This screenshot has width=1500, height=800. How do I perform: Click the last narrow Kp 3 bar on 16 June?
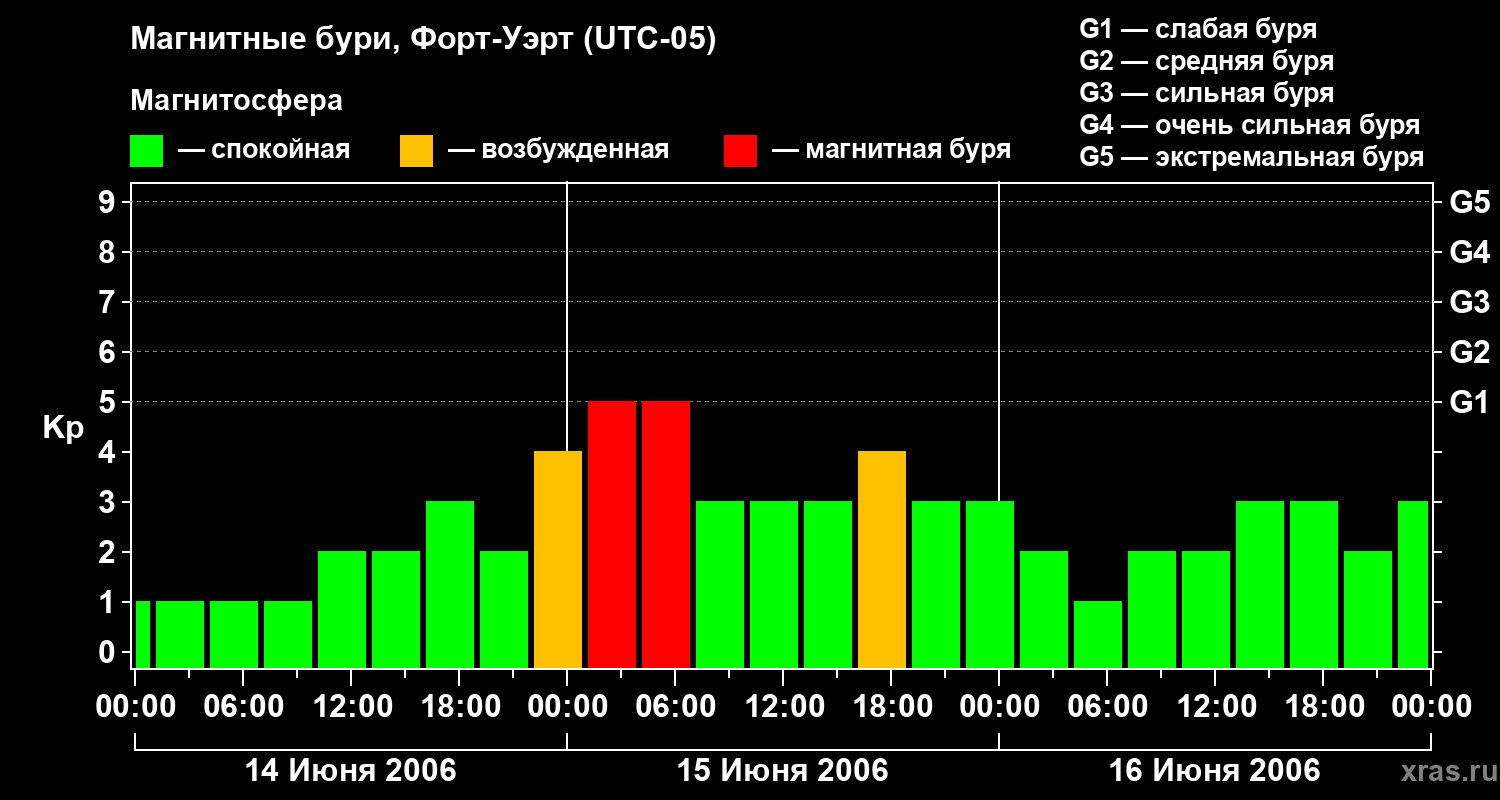(1413, 585)
